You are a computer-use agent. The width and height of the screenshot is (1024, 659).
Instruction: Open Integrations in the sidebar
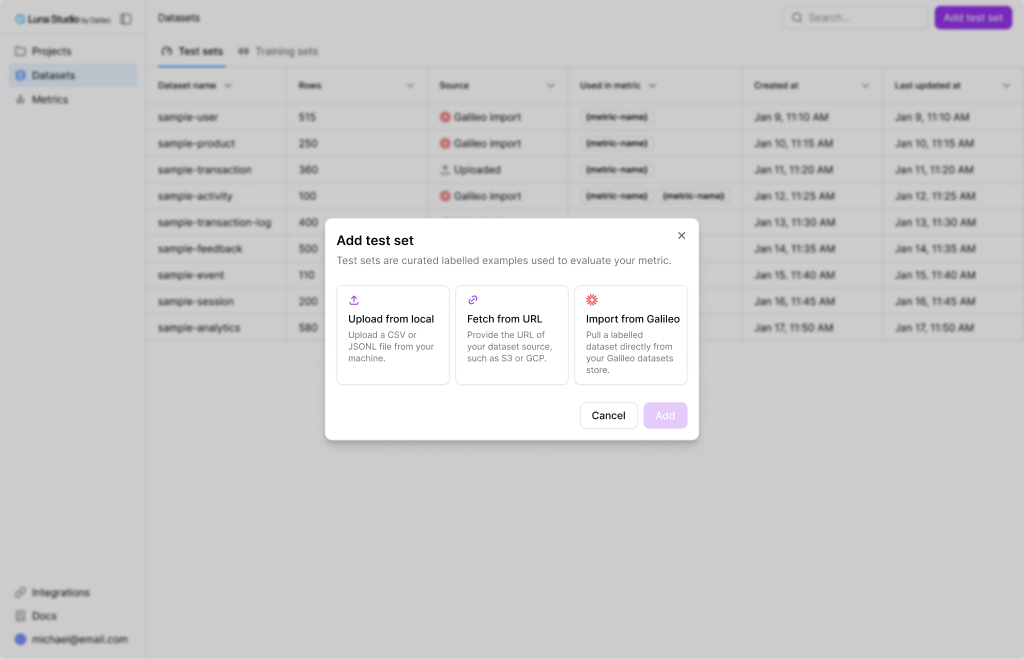tap(73, 592)
